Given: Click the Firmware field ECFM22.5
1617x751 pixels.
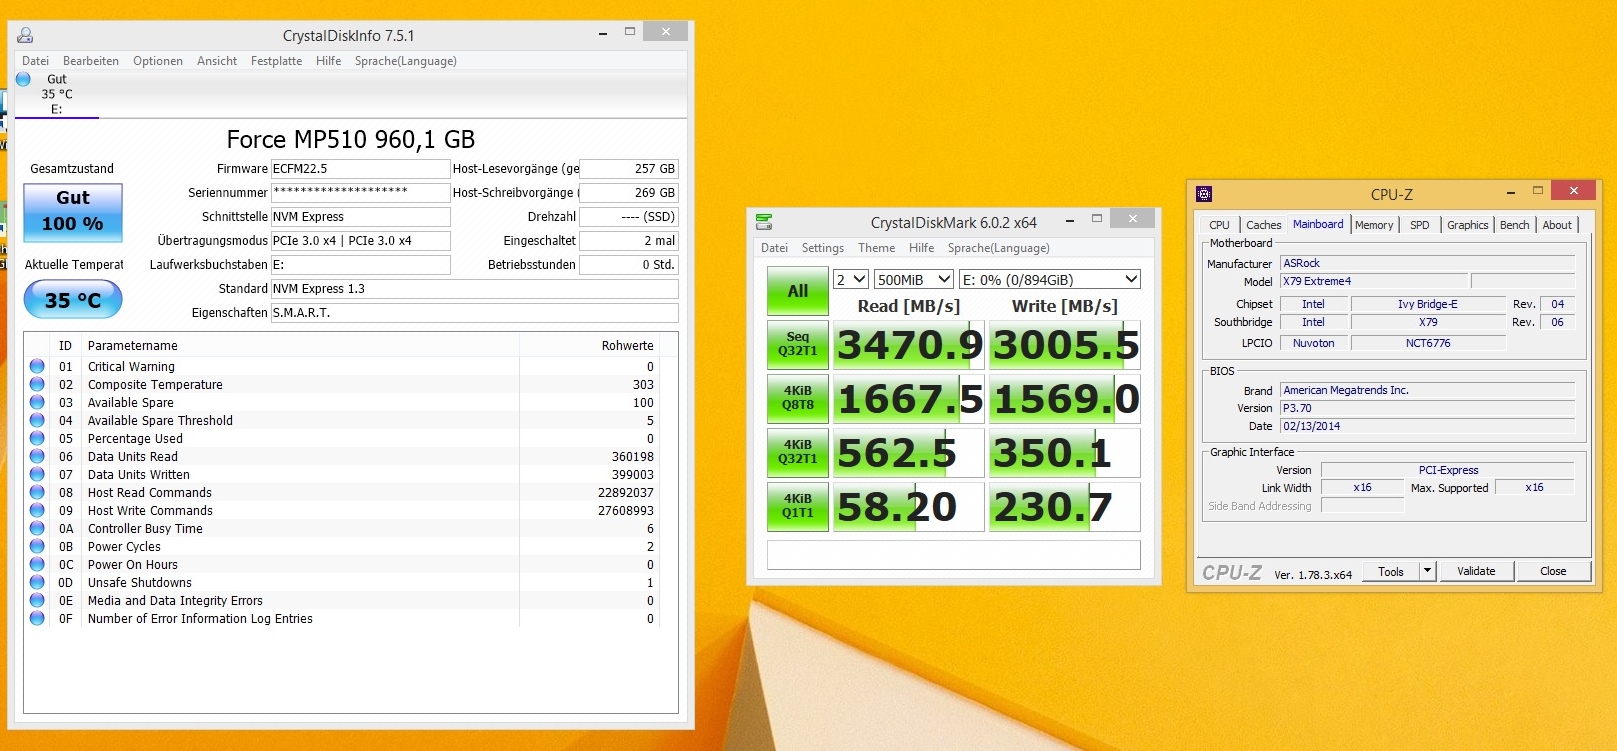Looking at the screenshot, I should 360,169.
